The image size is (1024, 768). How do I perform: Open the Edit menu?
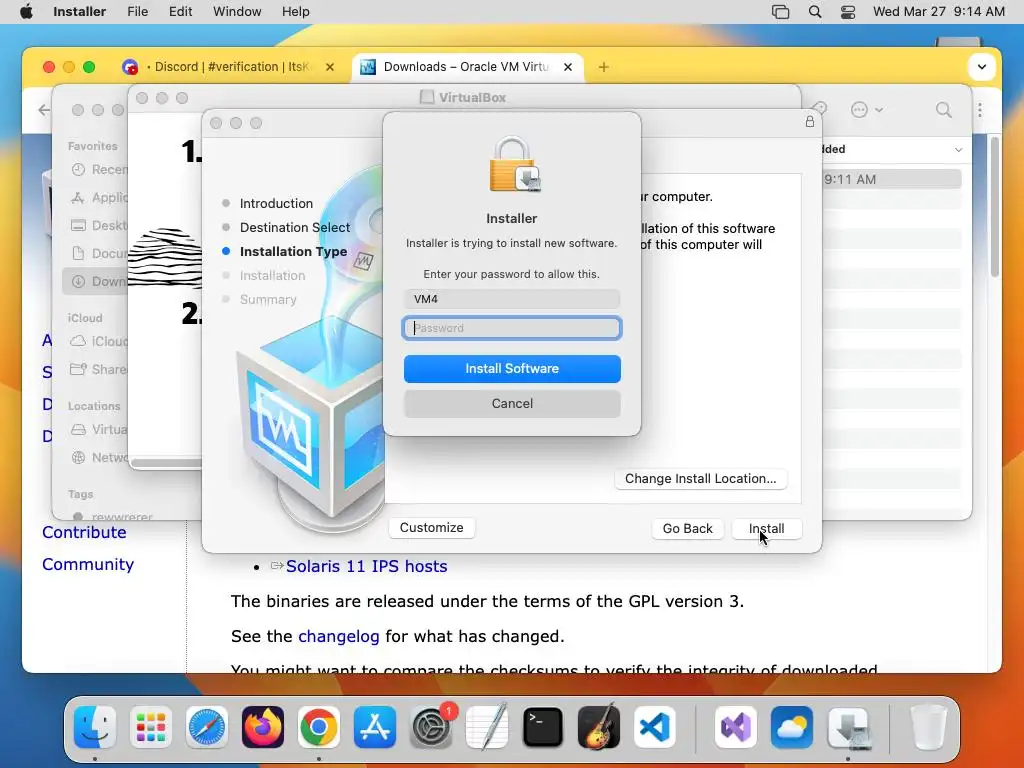pos(180,12)
